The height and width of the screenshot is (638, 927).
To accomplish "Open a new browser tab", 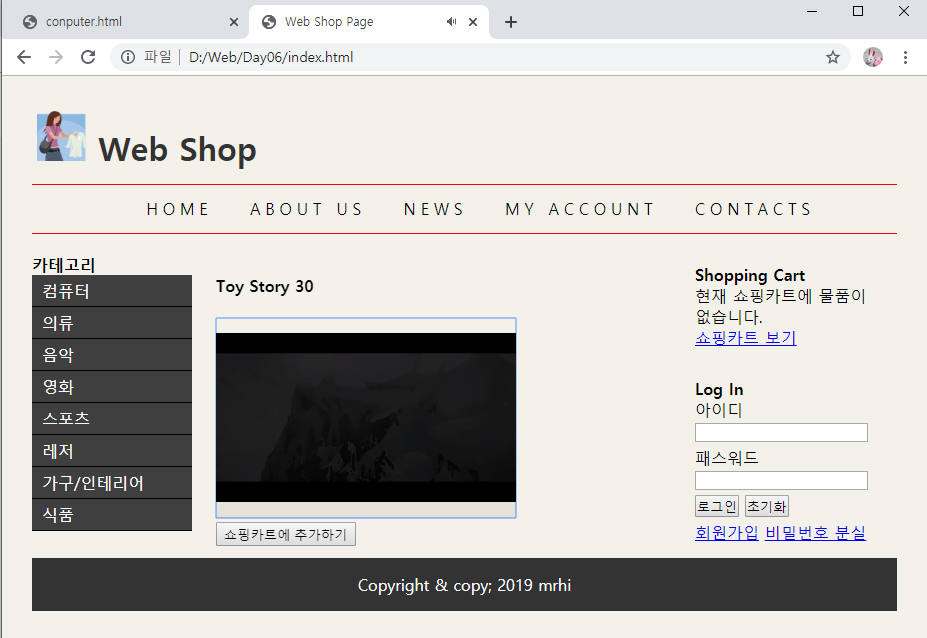I will (511, 22).
